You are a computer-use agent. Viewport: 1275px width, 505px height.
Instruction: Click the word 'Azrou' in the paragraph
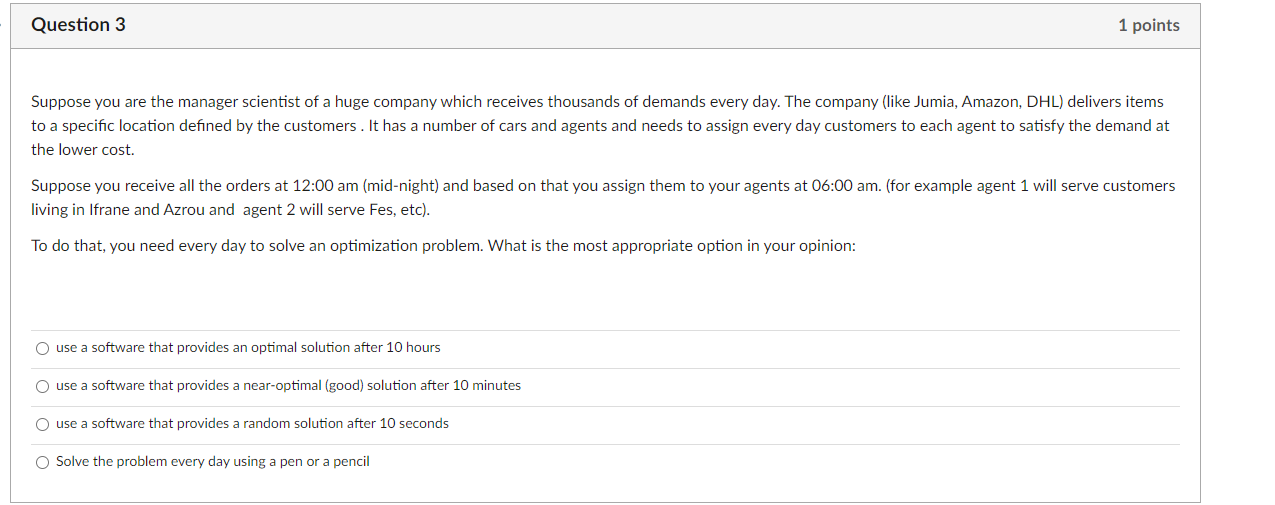[184, 210]
